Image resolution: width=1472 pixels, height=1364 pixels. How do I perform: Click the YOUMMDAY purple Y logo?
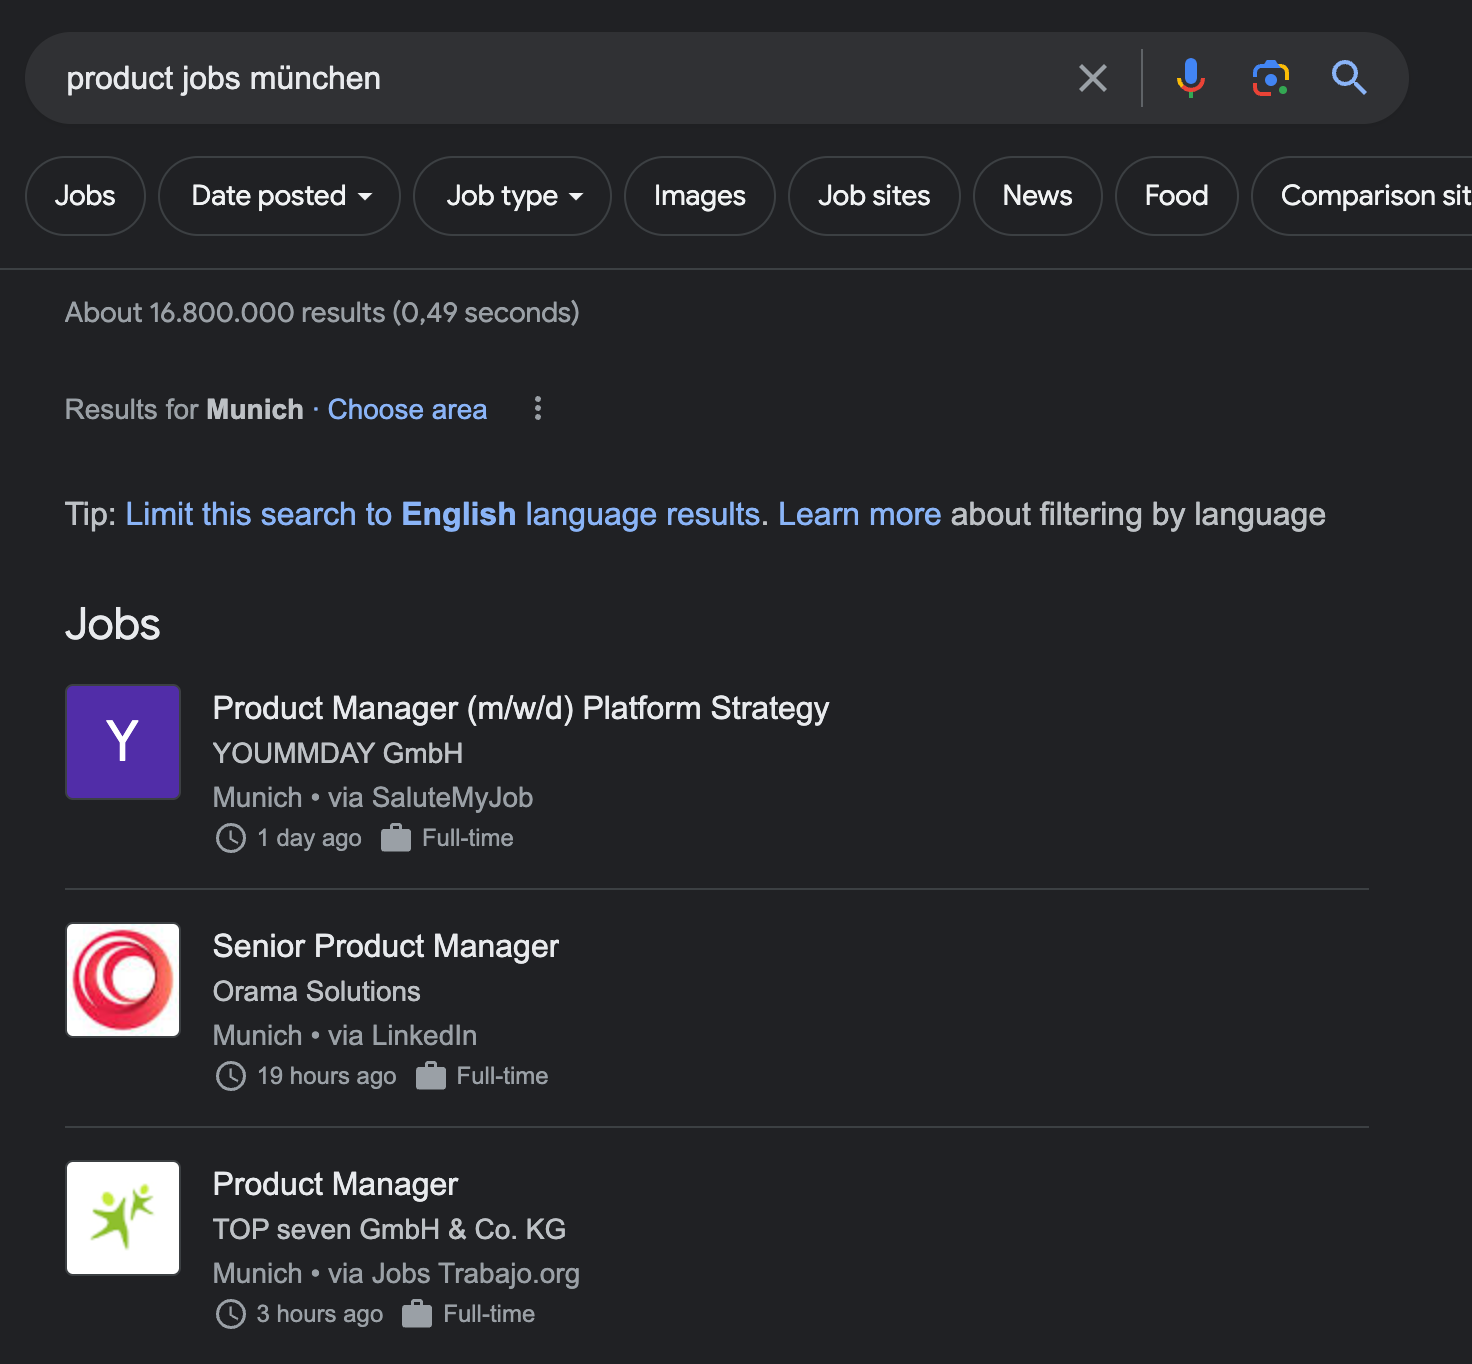pos(123,742)
